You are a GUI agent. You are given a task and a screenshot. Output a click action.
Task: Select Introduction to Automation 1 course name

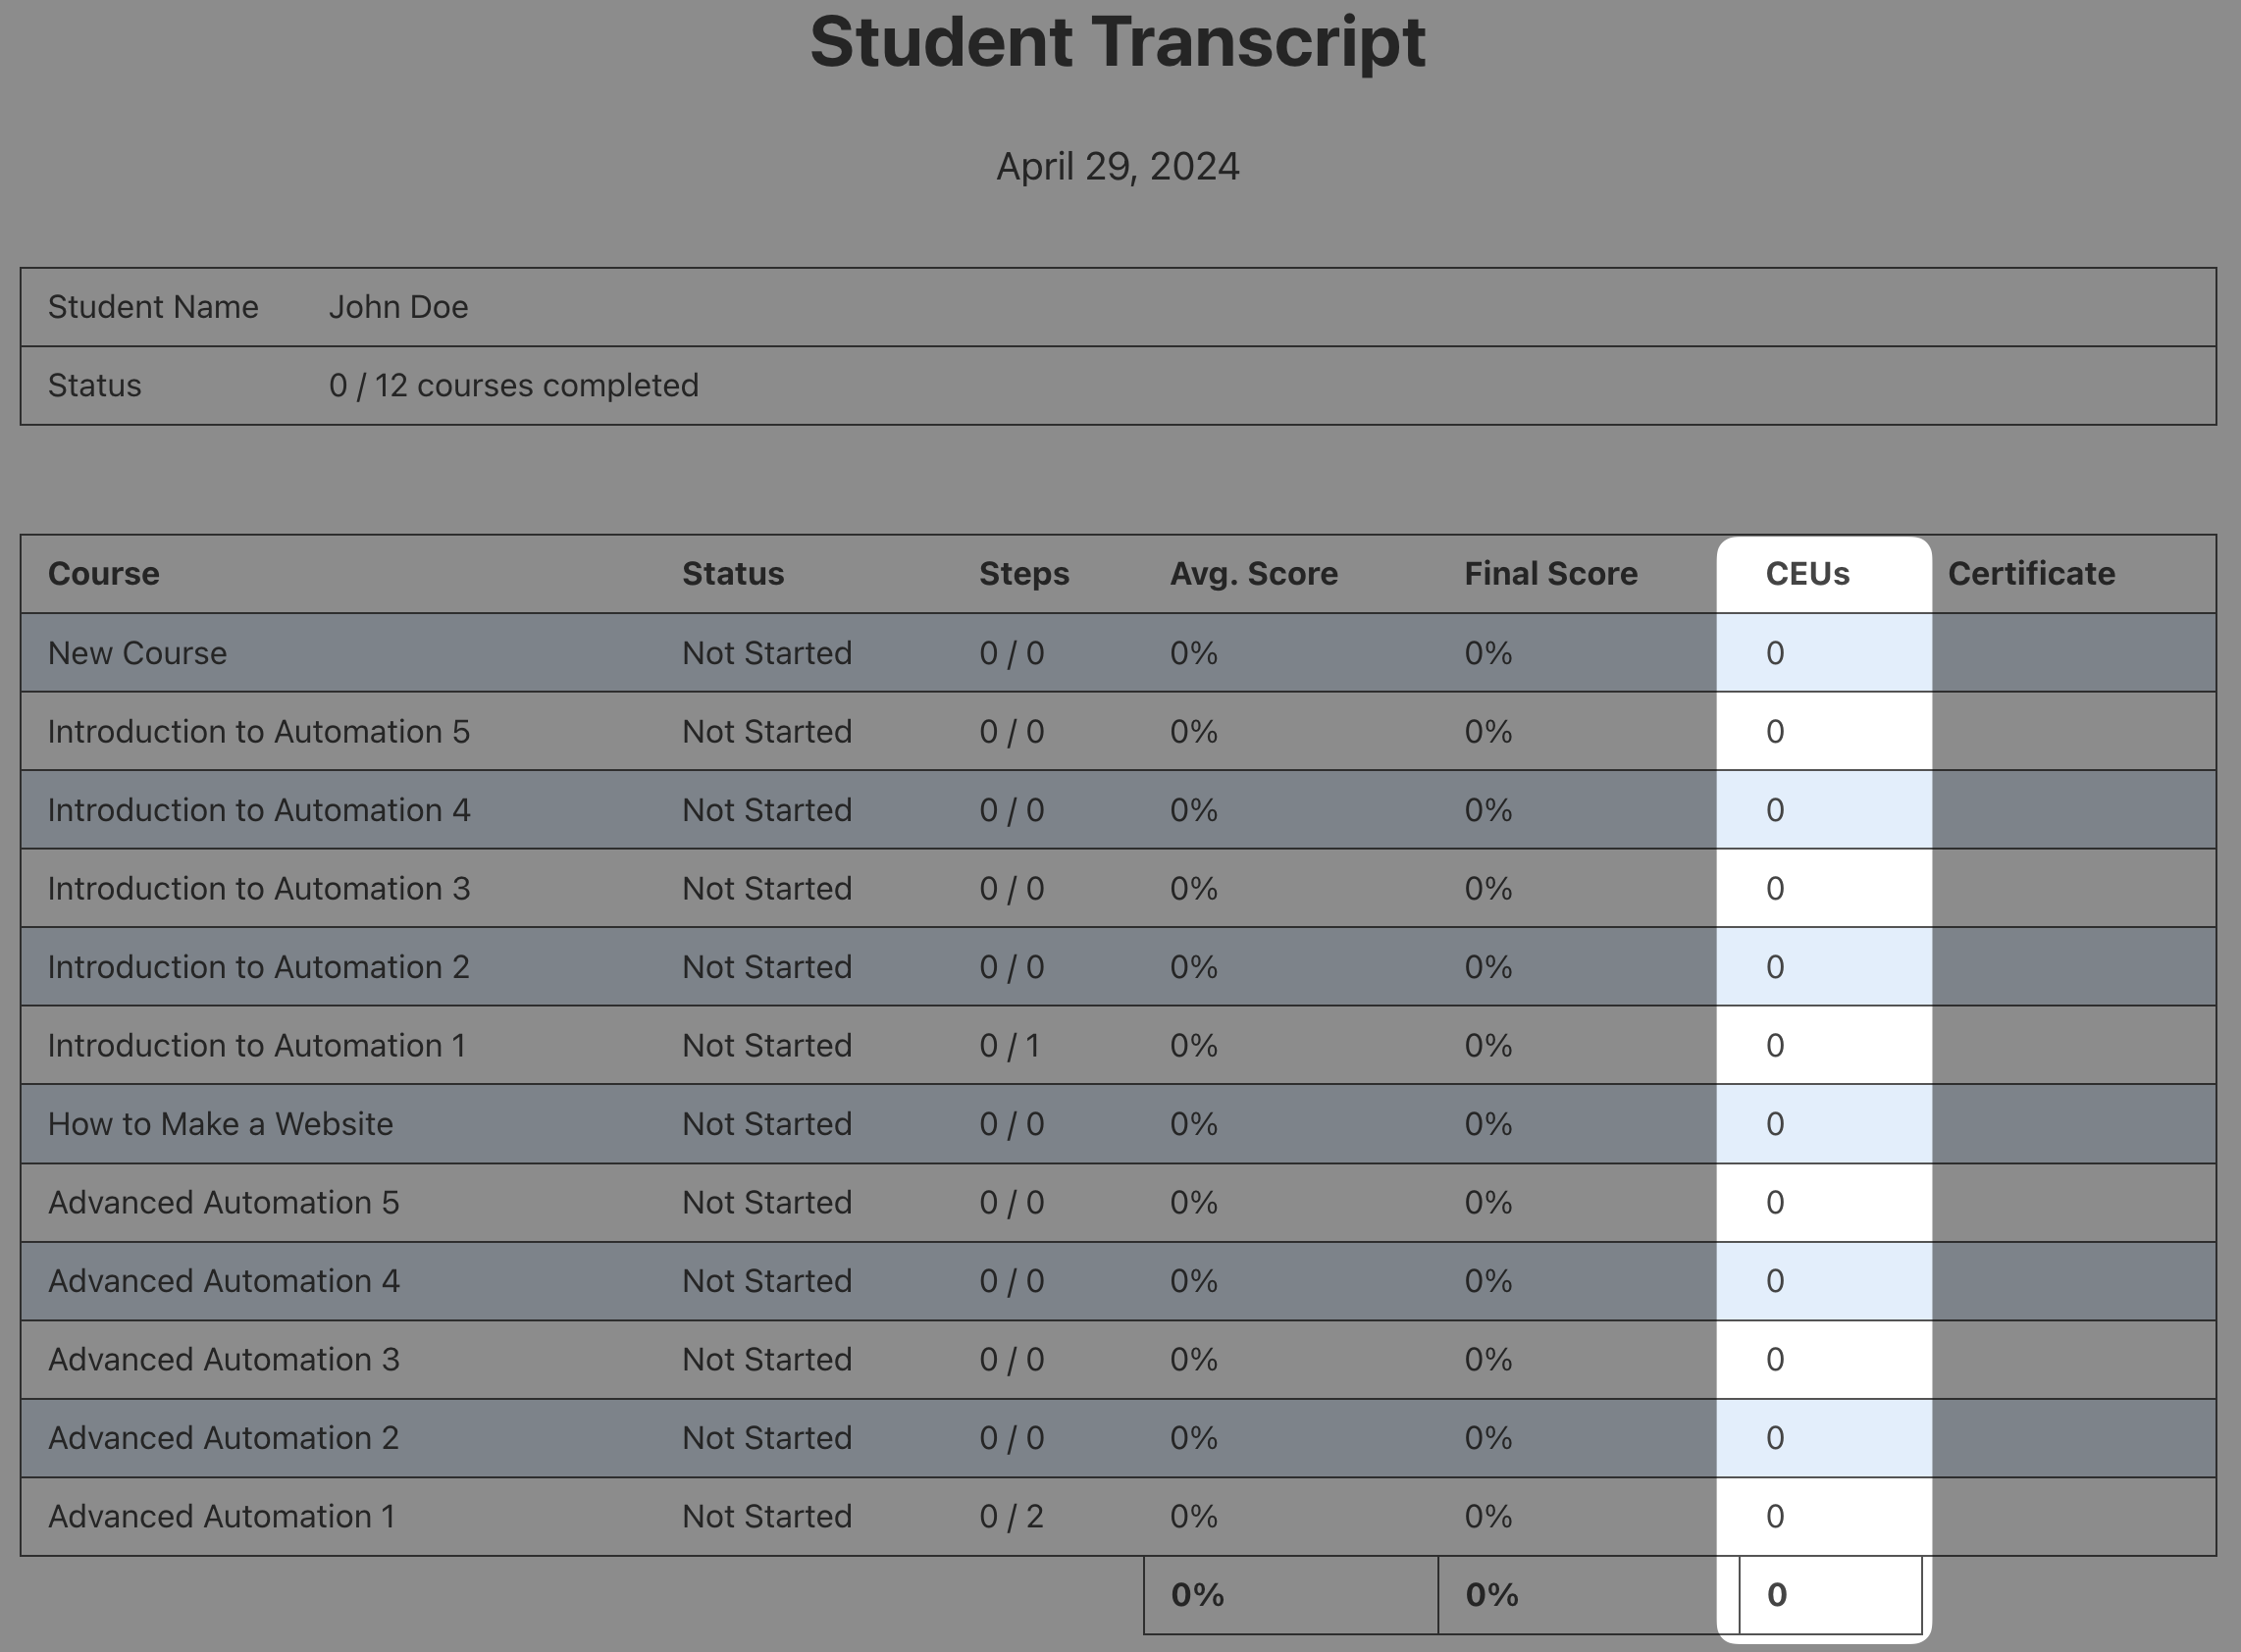point(256,1046)
